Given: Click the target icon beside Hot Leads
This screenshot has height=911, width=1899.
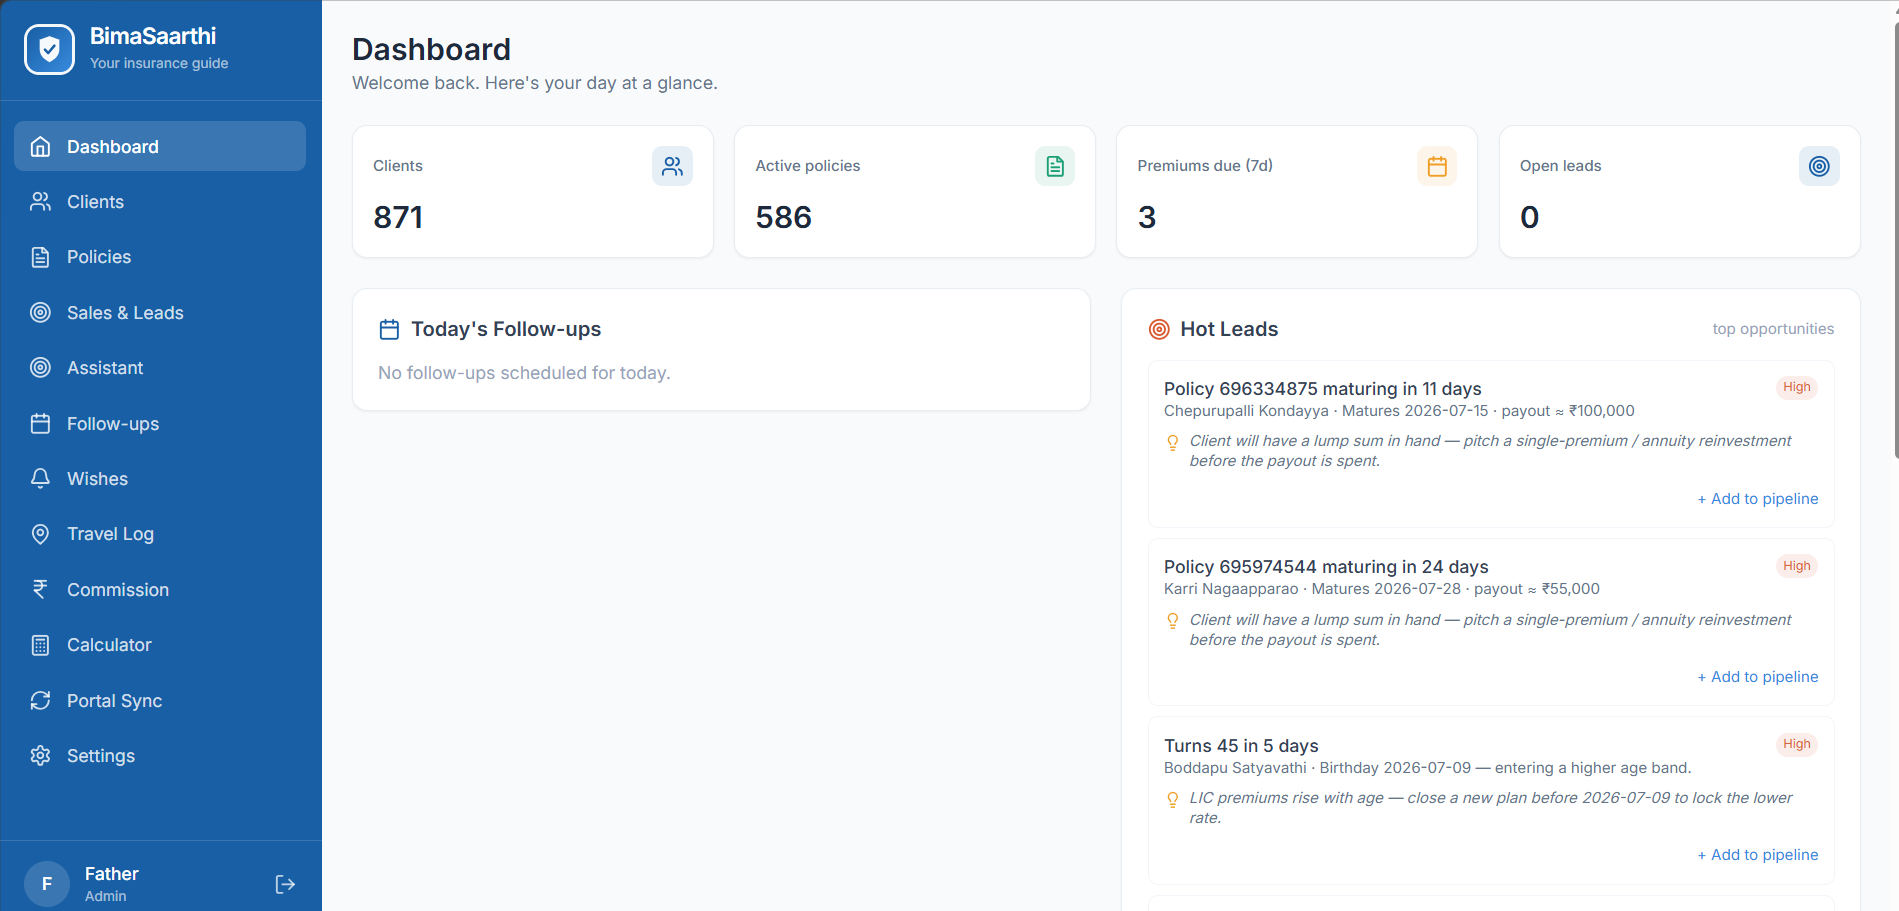Looking at the screenshot, I should coord(1159,329).
